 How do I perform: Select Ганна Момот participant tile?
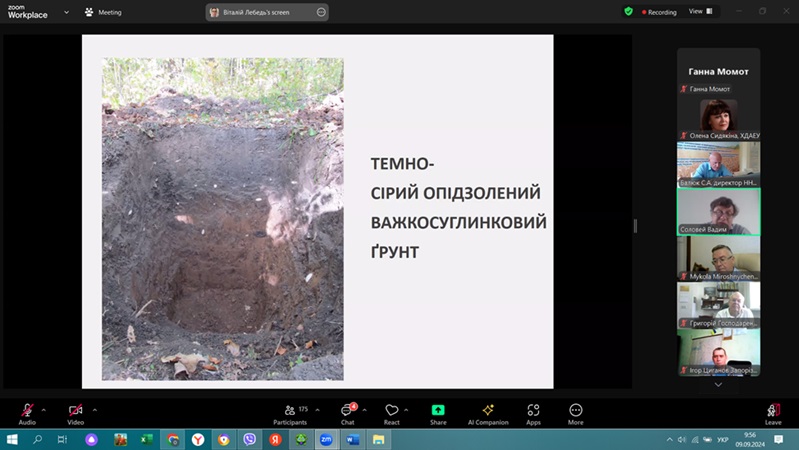718,72
